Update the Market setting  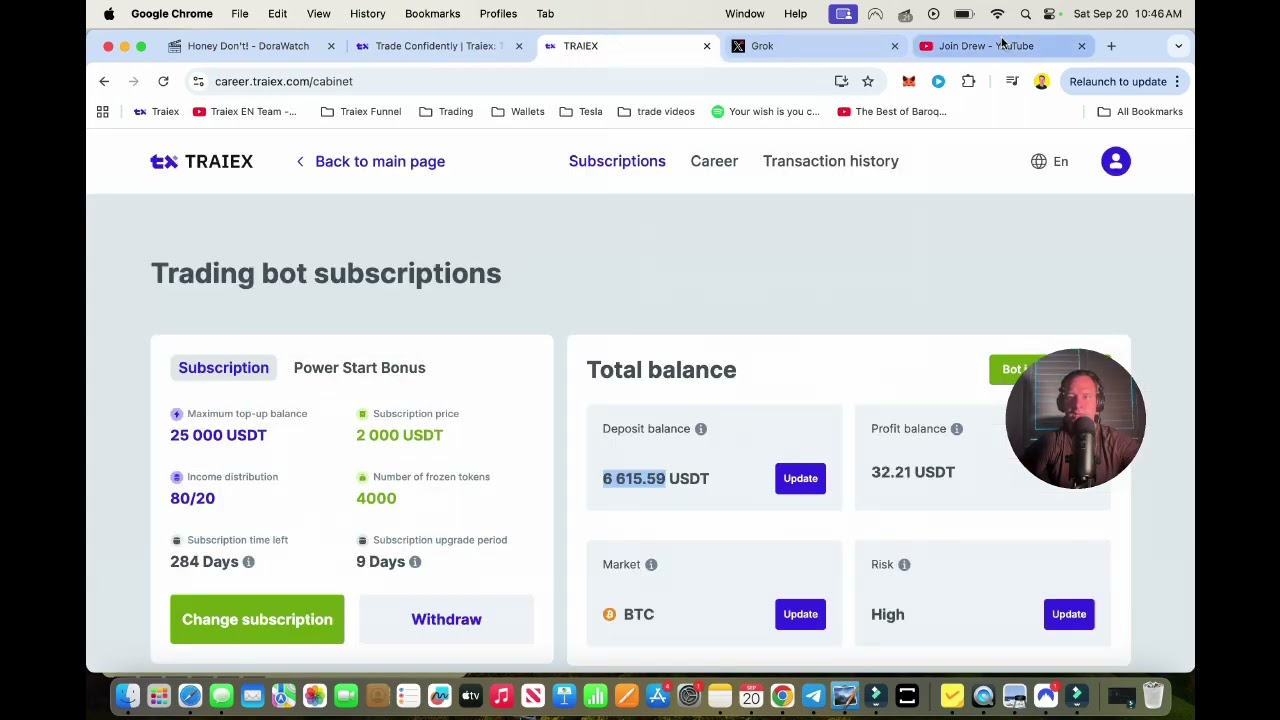coord(800,614)
